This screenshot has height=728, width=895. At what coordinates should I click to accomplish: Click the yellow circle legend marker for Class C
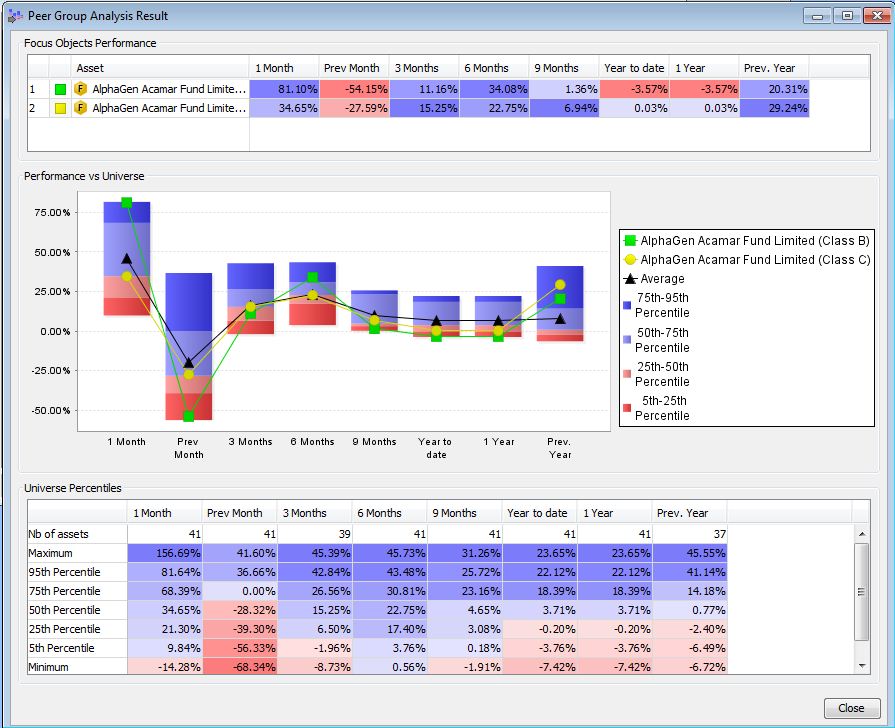[x=630, y=260]
